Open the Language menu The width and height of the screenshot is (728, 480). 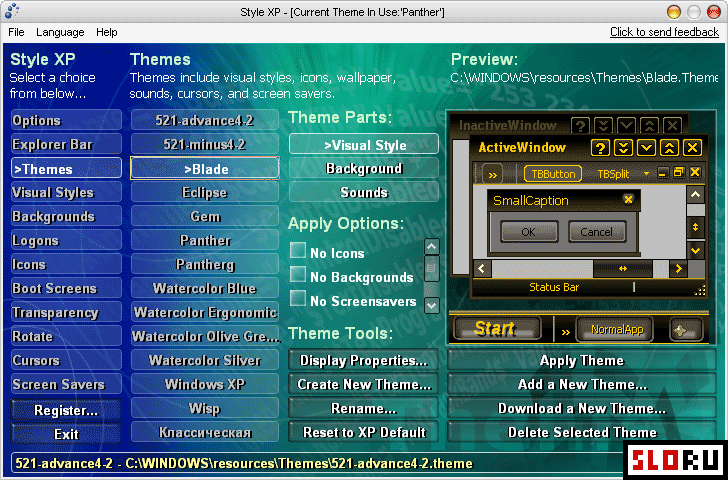pyautogui.click(x=60, y=32)
